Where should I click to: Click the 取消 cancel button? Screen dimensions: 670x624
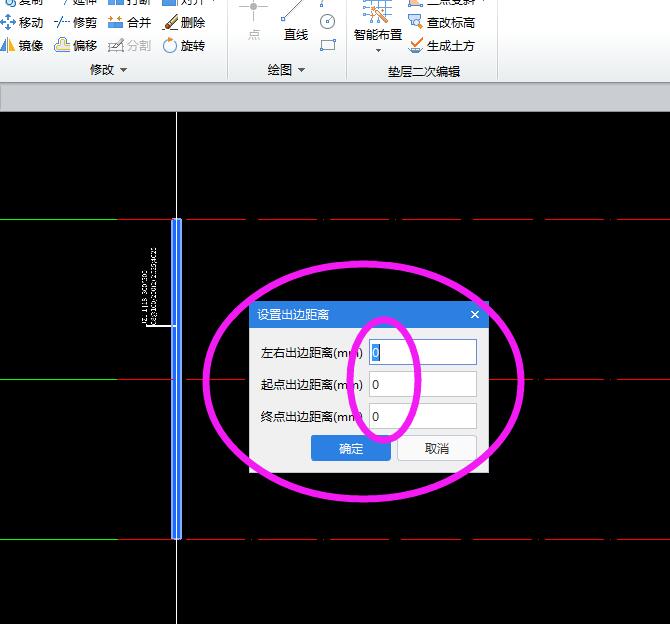[x=437, y=448]
